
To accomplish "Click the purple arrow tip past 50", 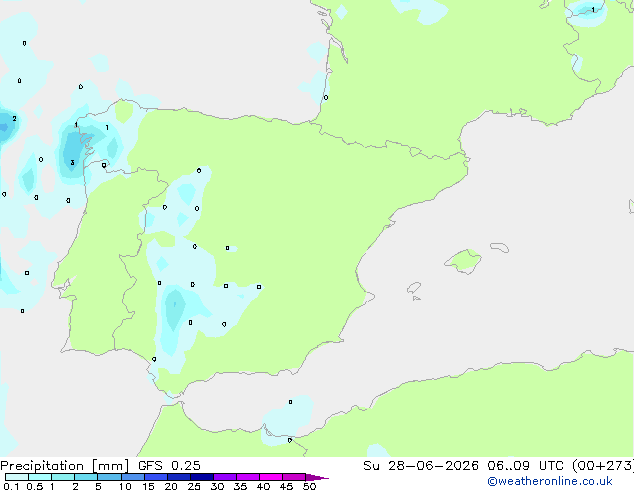I will point(317,477).
